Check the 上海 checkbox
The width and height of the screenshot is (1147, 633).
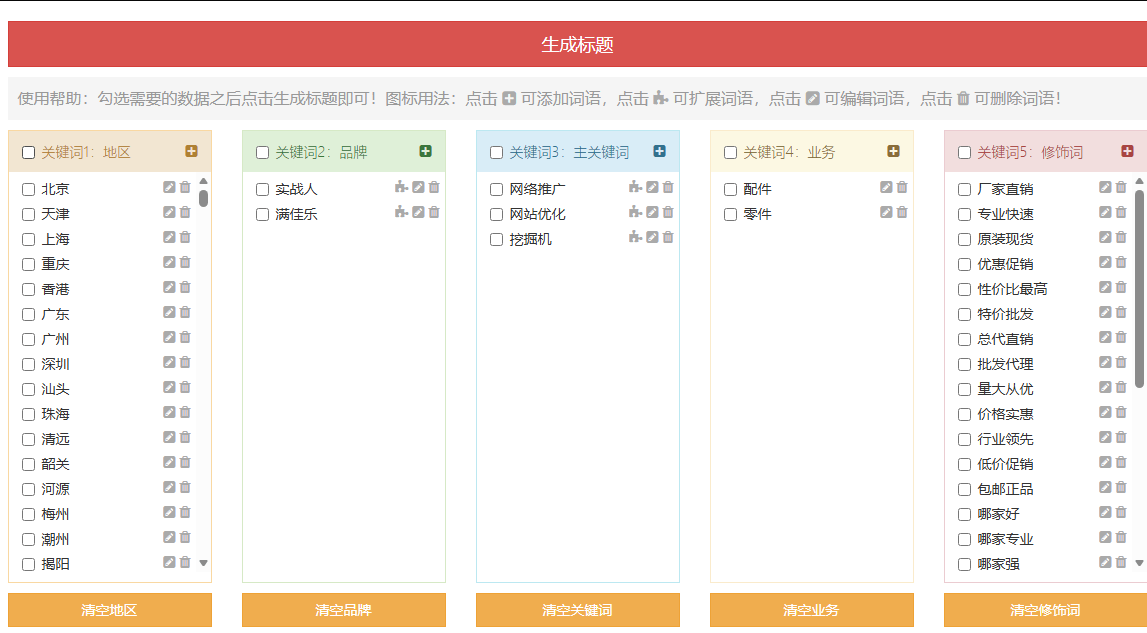pyautogui.click(x=28, y=239)
